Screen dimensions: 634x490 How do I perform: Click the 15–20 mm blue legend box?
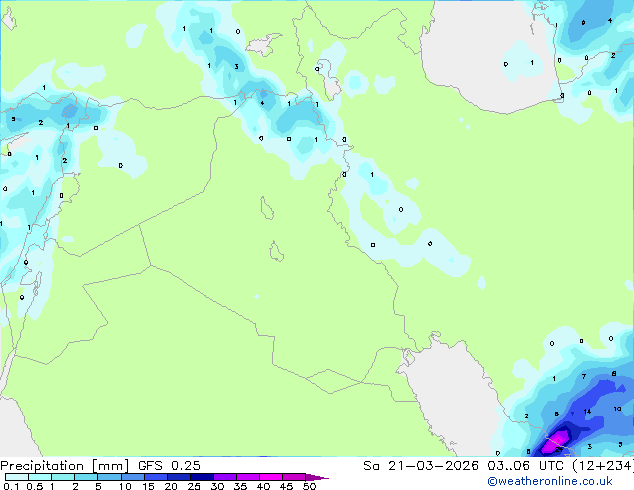point(156,477)
